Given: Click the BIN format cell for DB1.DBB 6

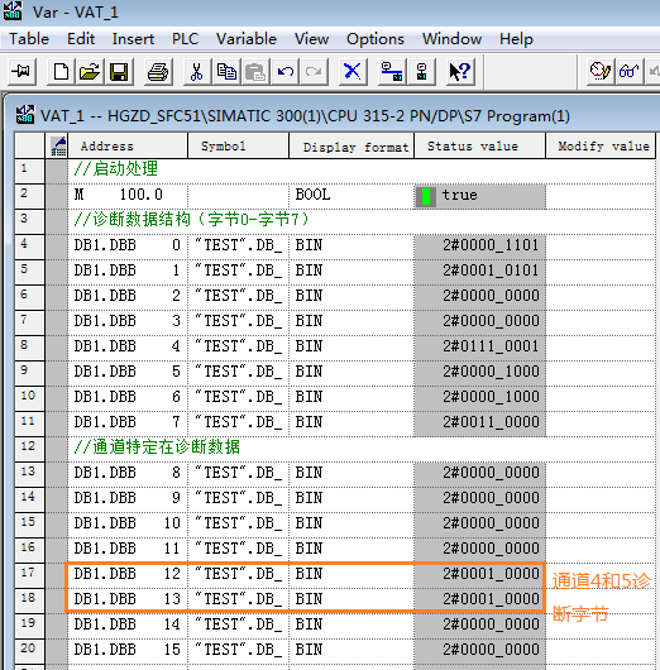Looking at the screenshot, I should tap(352, 398).
